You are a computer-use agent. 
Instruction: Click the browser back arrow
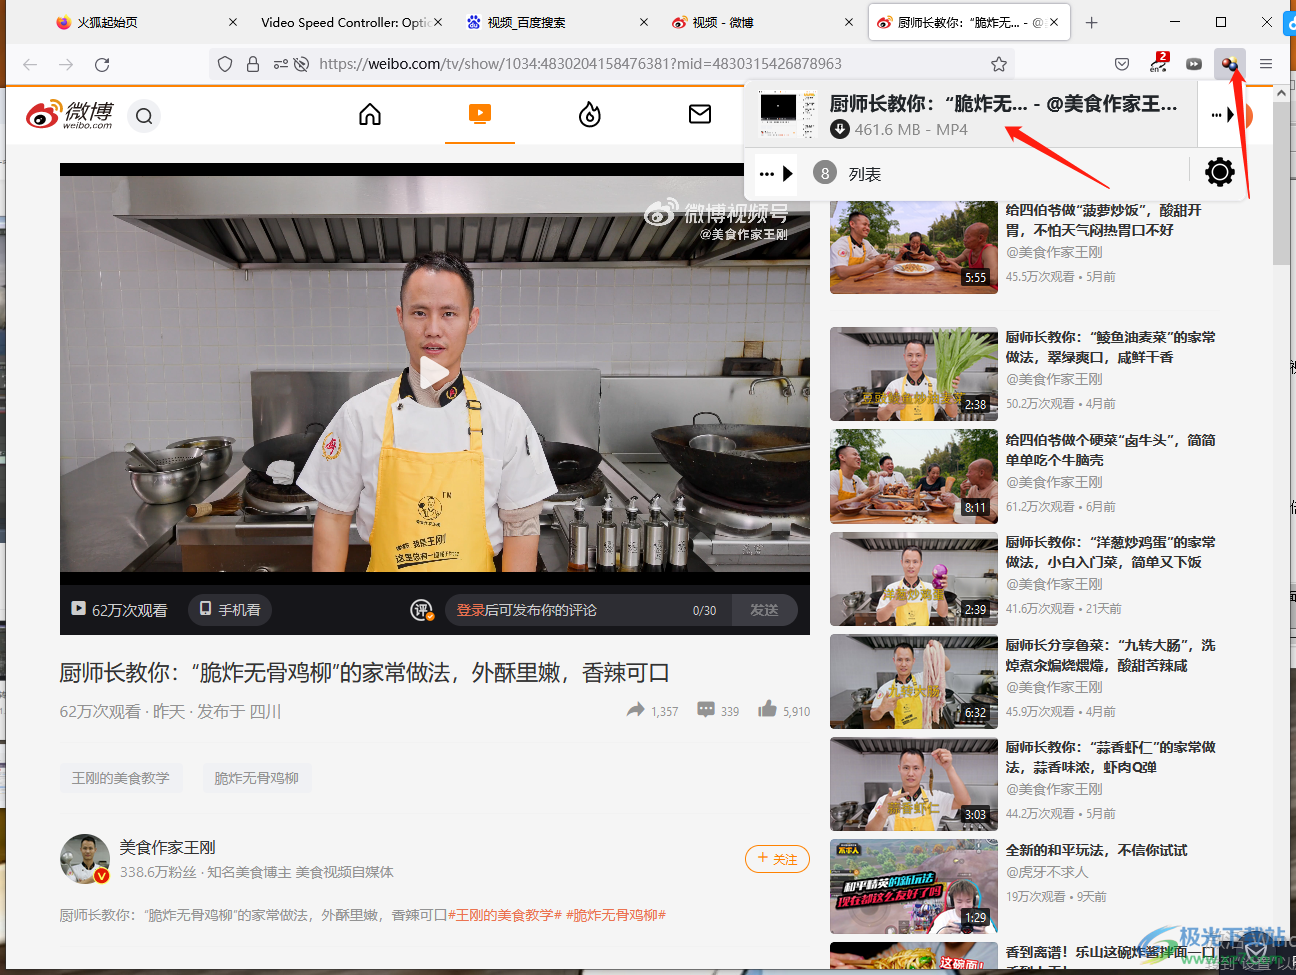click(x=30, y=64)
